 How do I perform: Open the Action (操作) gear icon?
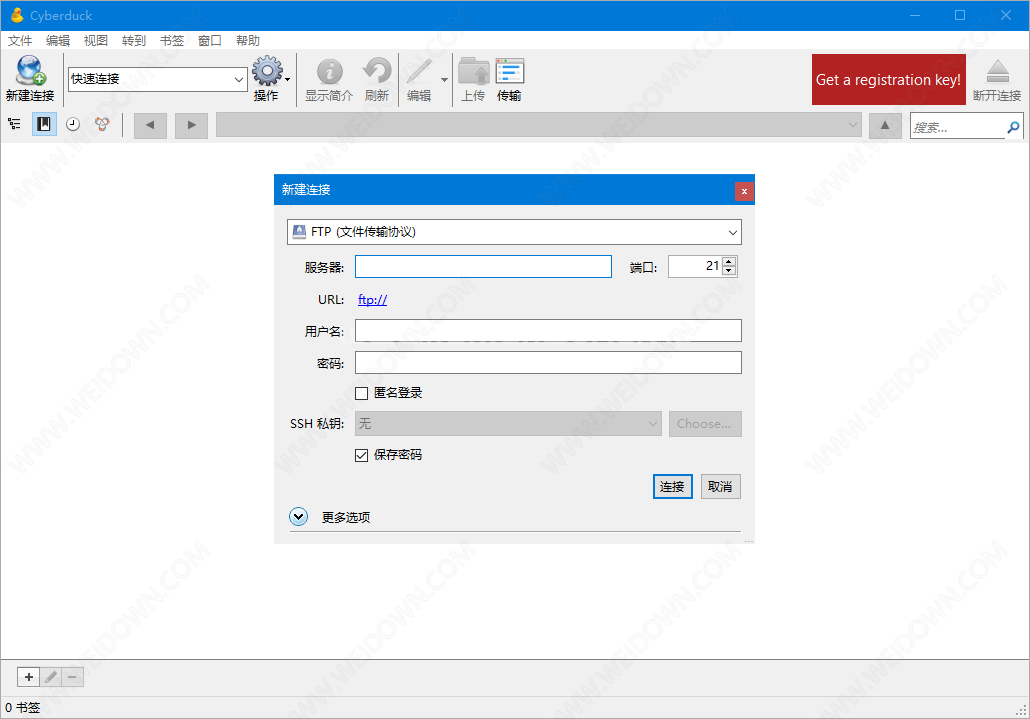coord(267,72)
